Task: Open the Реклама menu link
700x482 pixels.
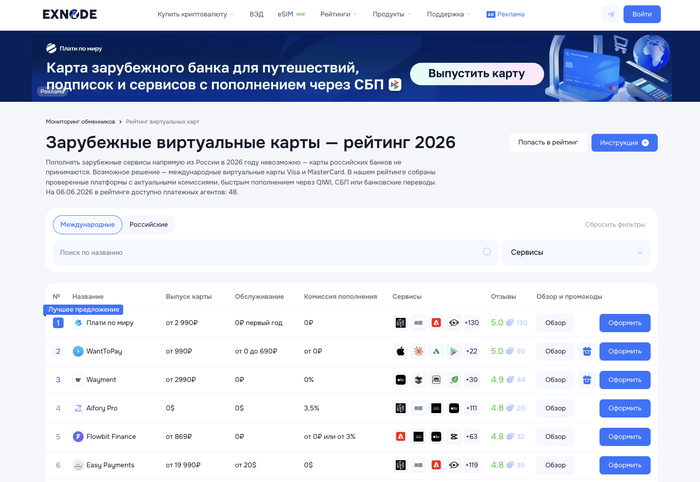Action: point(505,14)
